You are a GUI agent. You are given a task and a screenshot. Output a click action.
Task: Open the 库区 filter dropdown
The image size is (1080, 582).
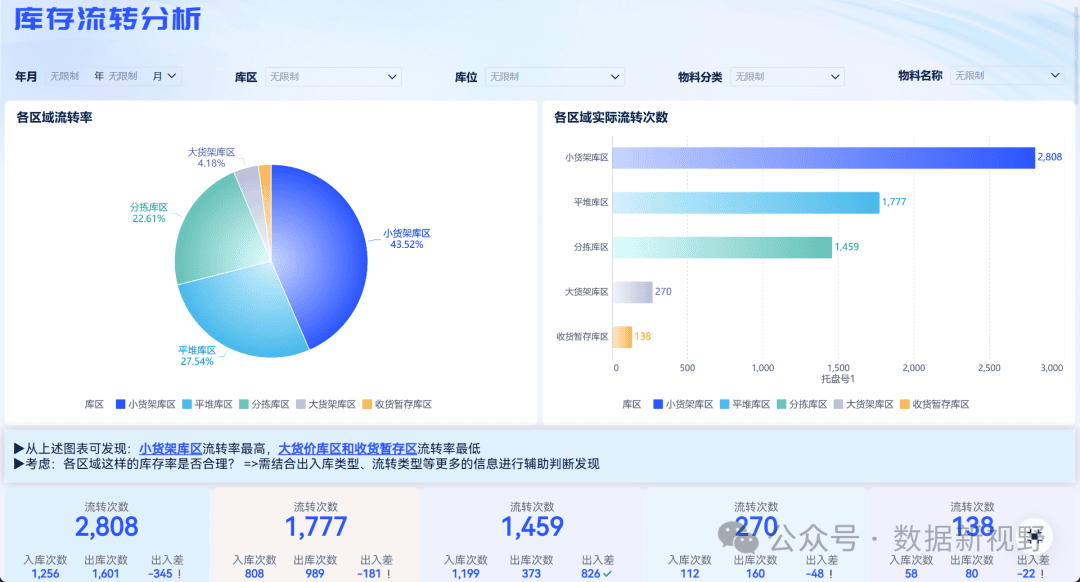[x=333, y=76]
